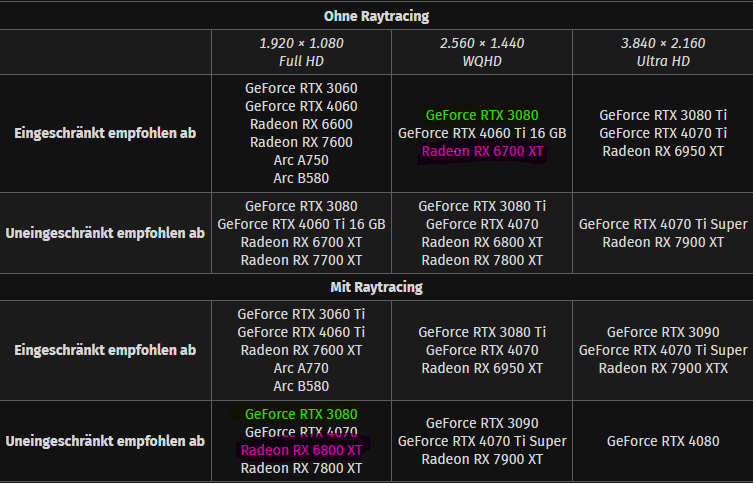The image size is (753, 483).
Task: Select the "2.560 × 1.440 WQHD" column header
Action: coord(482,52)
